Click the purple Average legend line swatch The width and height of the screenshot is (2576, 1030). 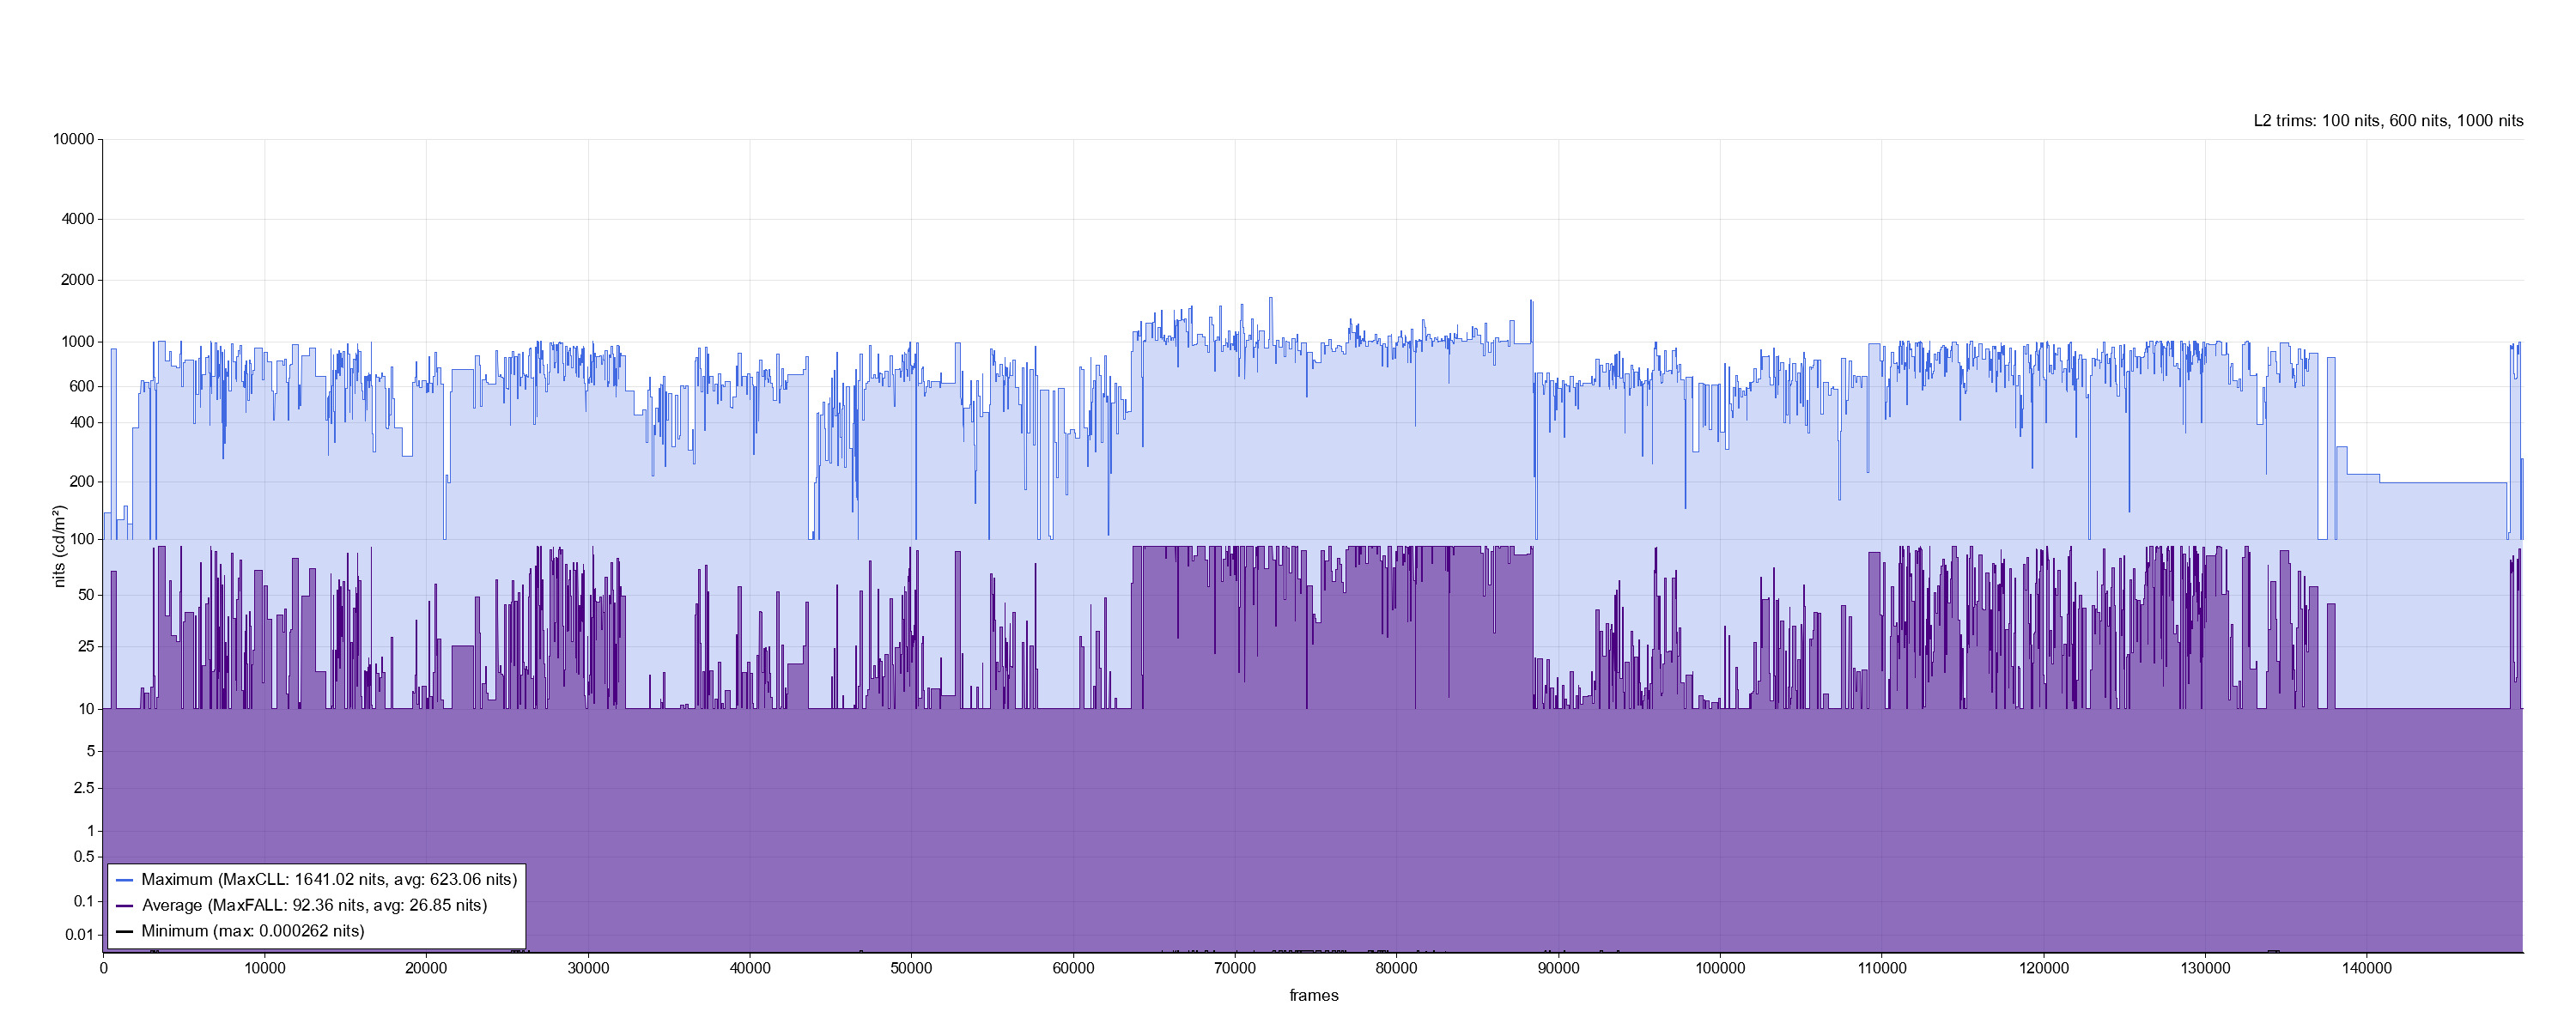tap(125, 906)
